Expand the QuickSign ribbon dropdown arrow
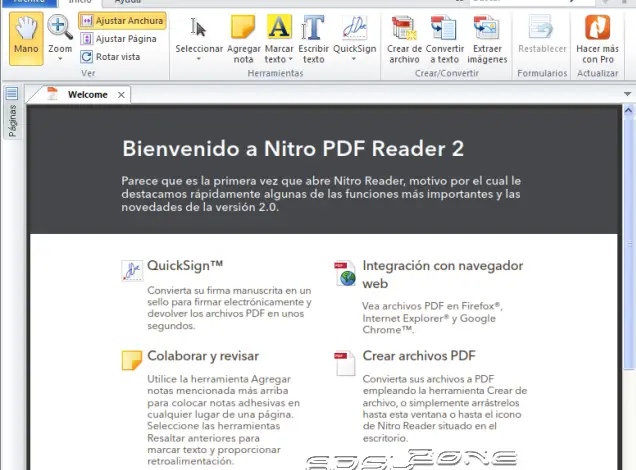The height and width of the screenshot is (470, 636). click(354, 59)
